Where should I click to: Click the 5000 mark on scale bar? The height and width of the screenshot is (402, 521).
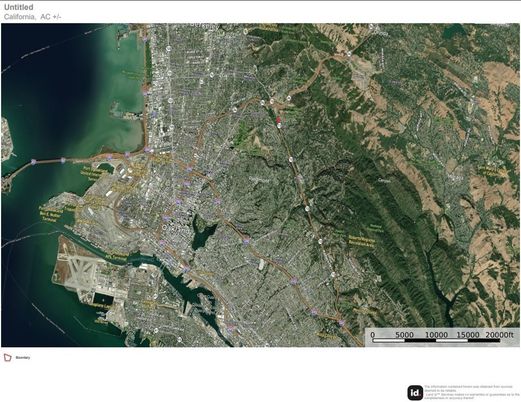404,335
